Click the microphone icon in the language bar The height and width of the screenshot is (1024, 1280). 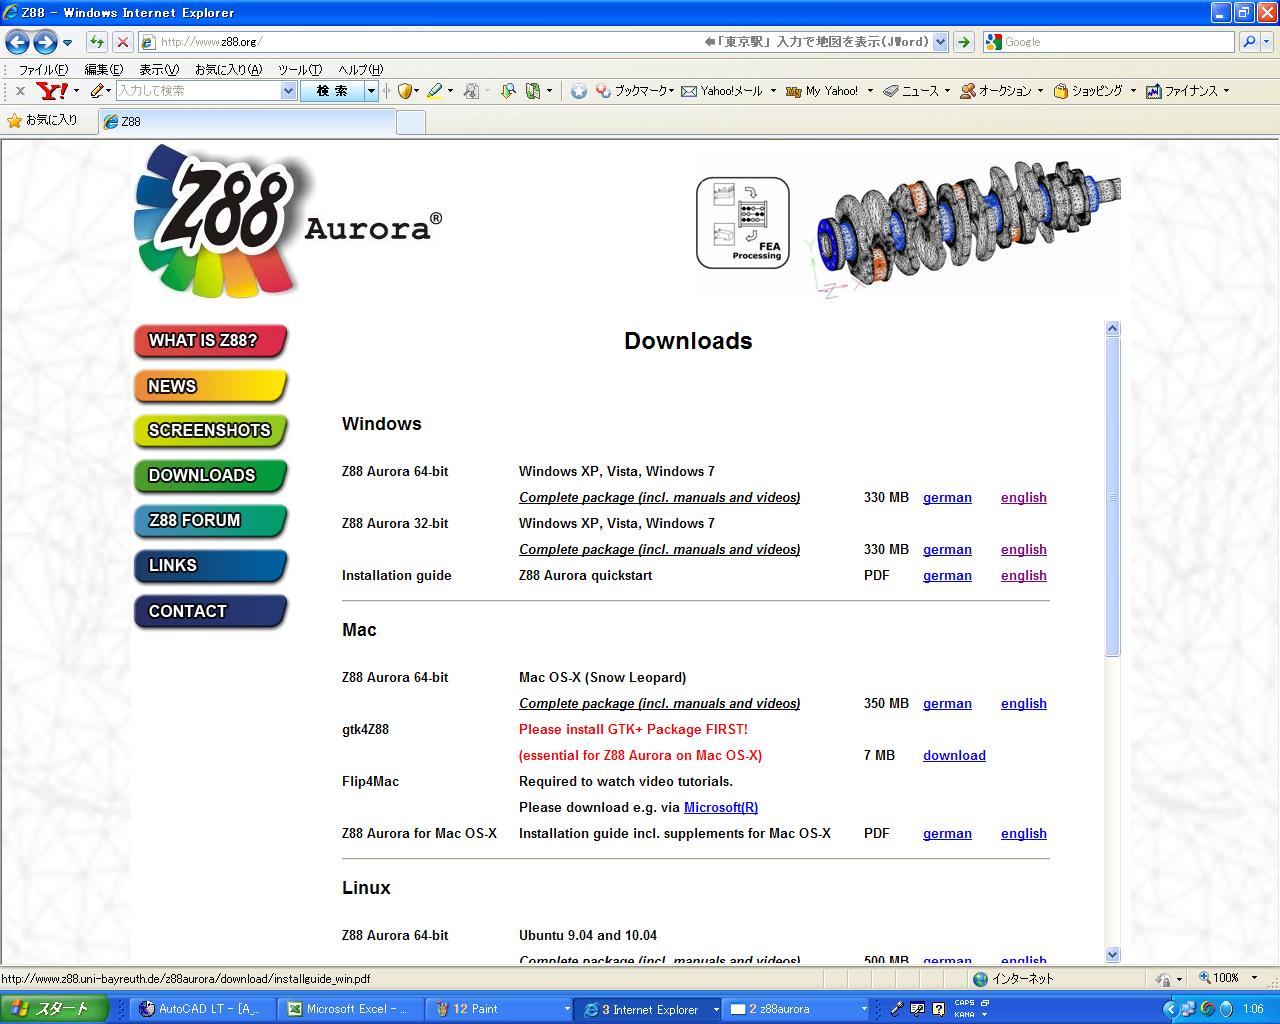pyautogui.click(x=897, y=1009)
